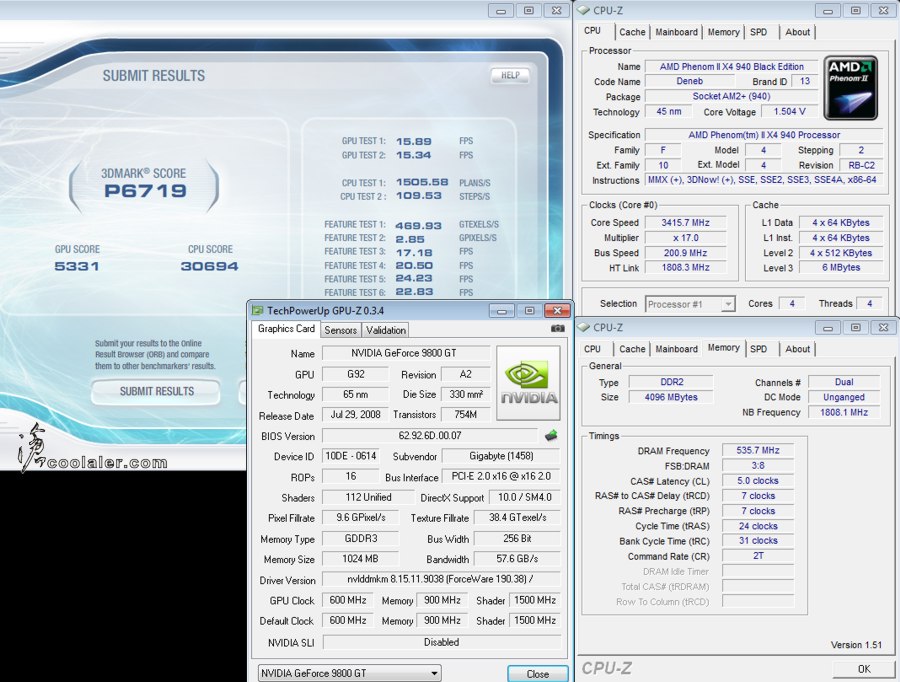
Task: Click the AMD Phenom II logo in CPU-Z
Action: [x=851, y=88]
